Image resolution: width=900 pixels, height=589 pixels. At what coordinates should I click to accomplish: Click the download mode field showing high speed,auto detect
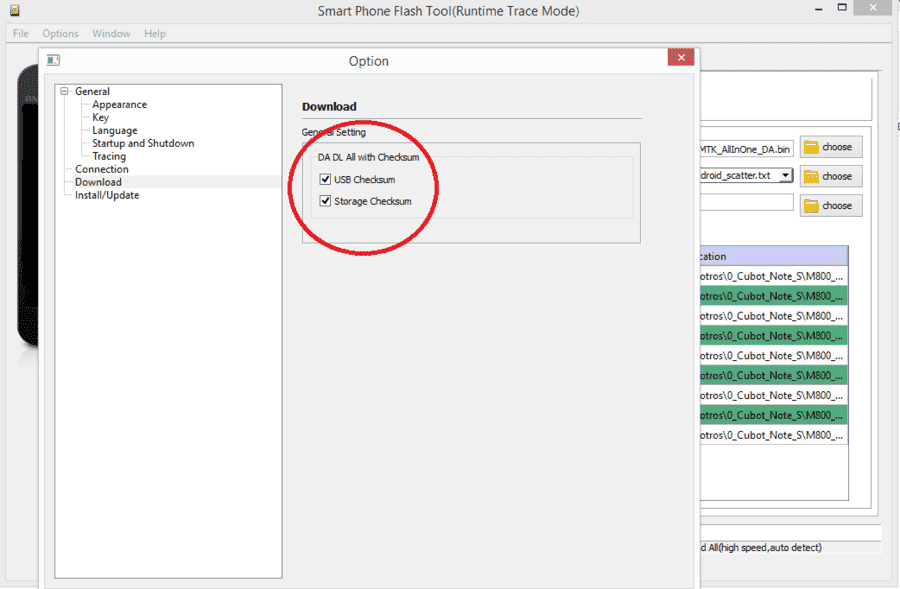[x=790, y=548]
